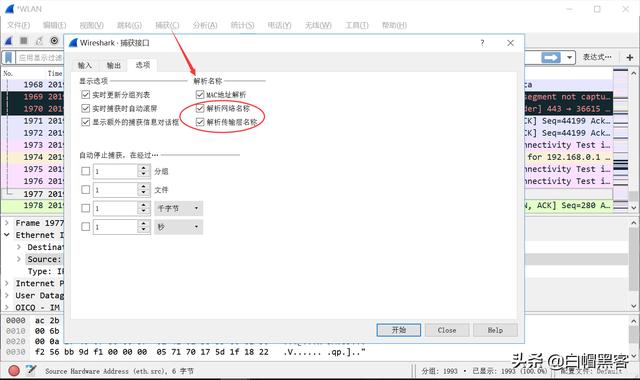Increase the 分组 count spinner up arrow
Viewport: 640px width, 380px height.
[143, 168]
